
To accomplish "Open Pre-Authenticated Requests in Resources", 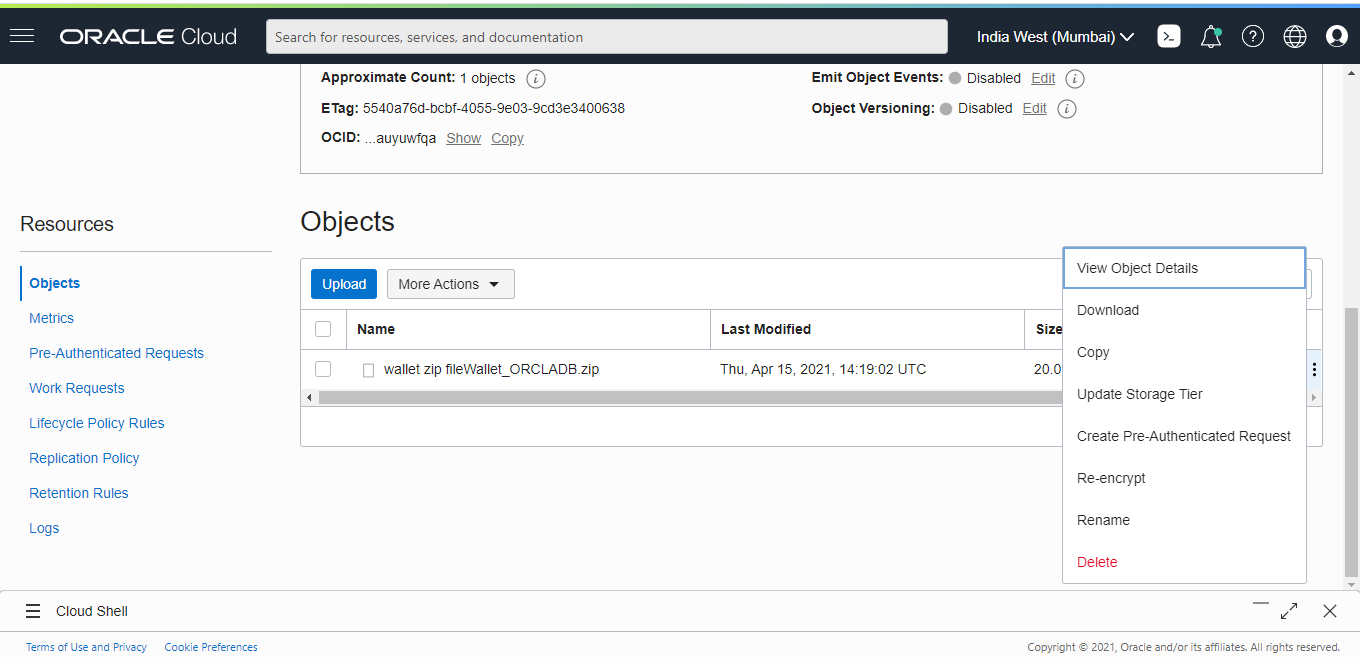I will [117, 353].
